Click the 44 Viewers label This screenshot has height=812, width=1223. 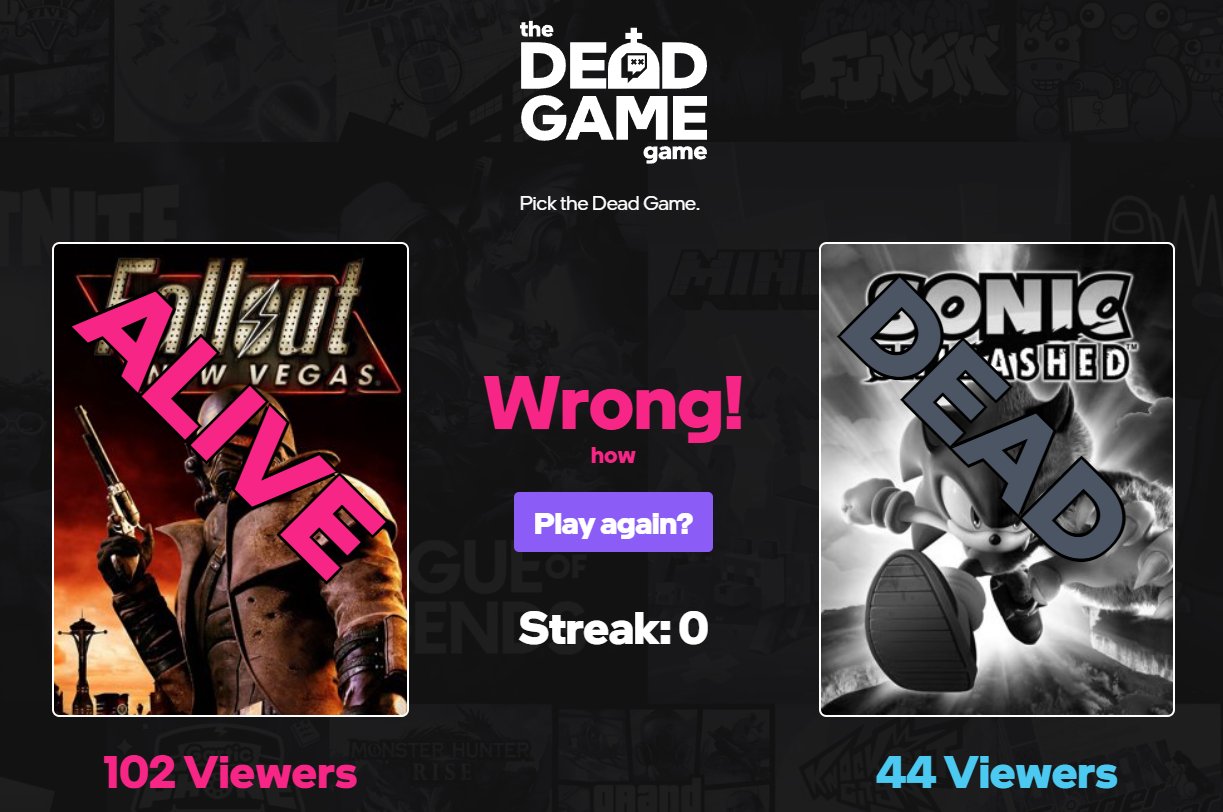[997, 772]
